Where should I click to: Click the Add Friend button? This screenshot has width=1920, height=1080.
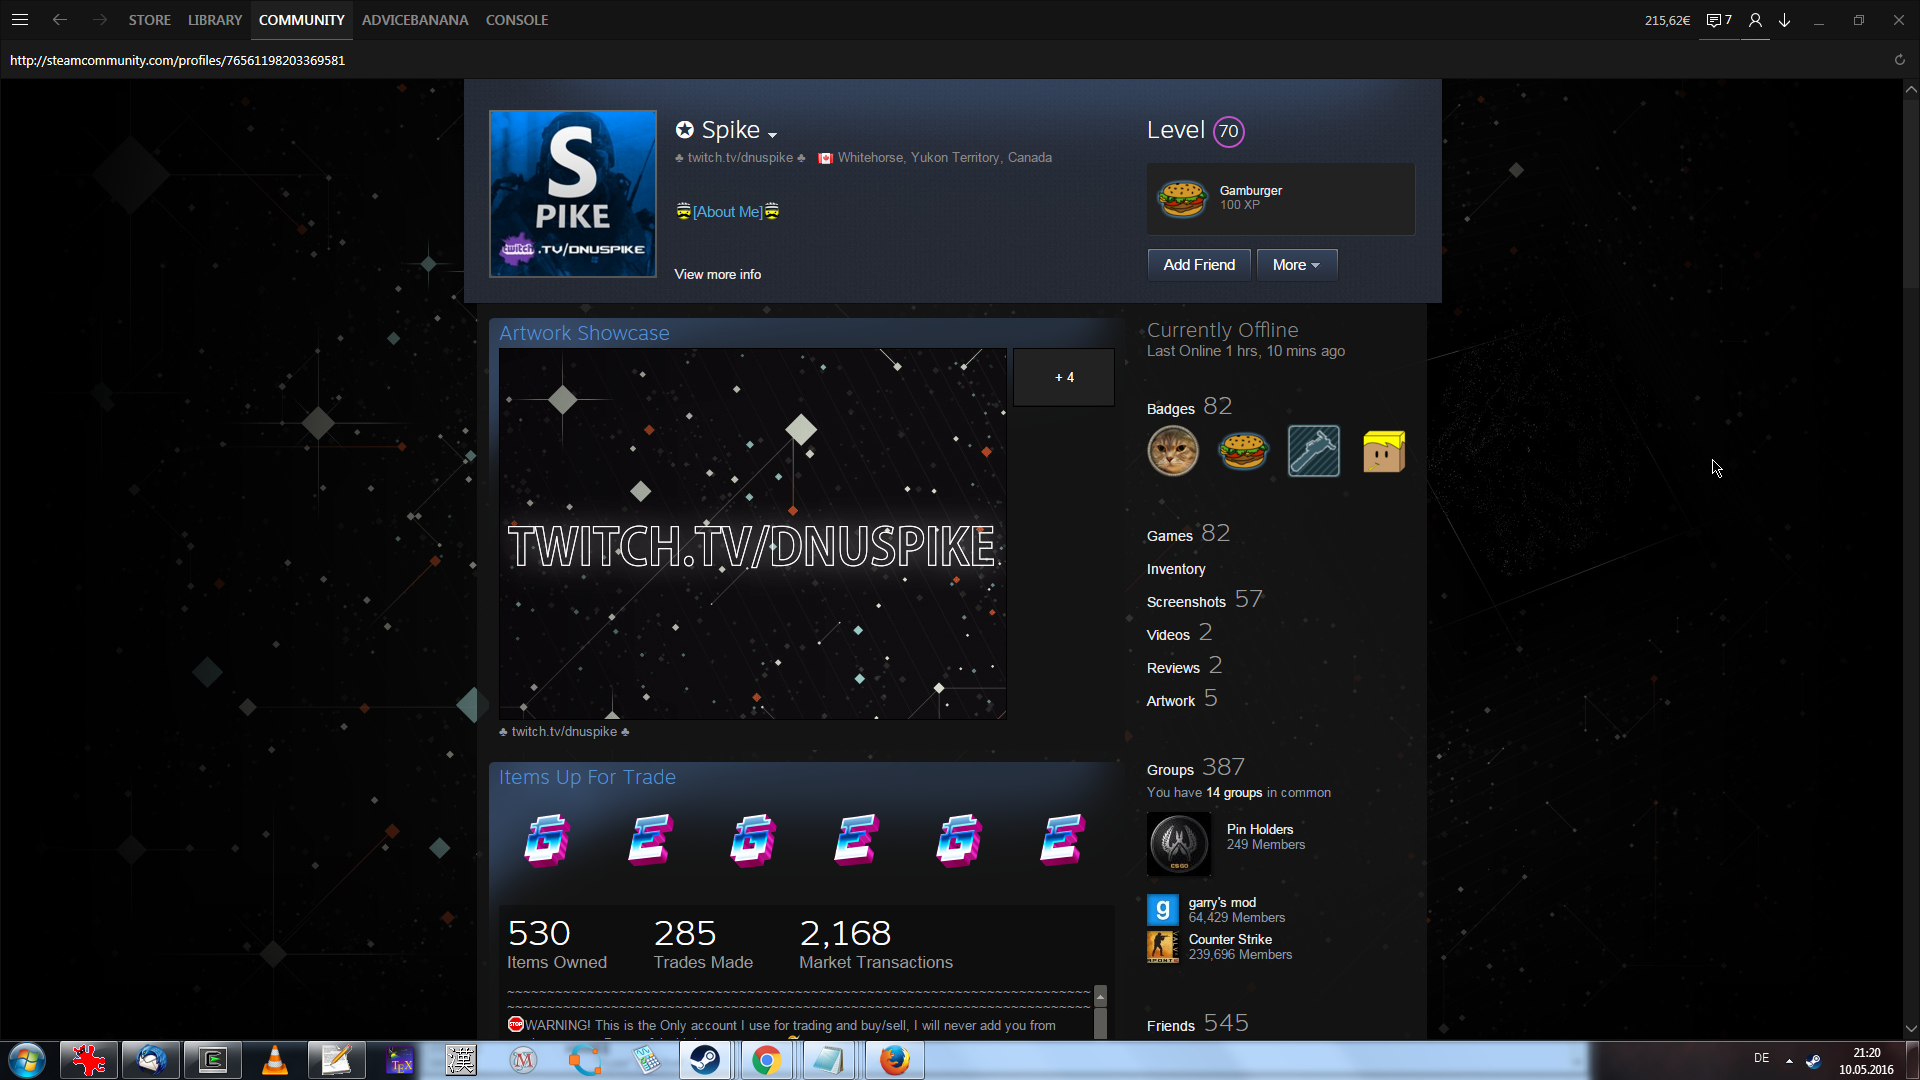tap(1199, 265)
